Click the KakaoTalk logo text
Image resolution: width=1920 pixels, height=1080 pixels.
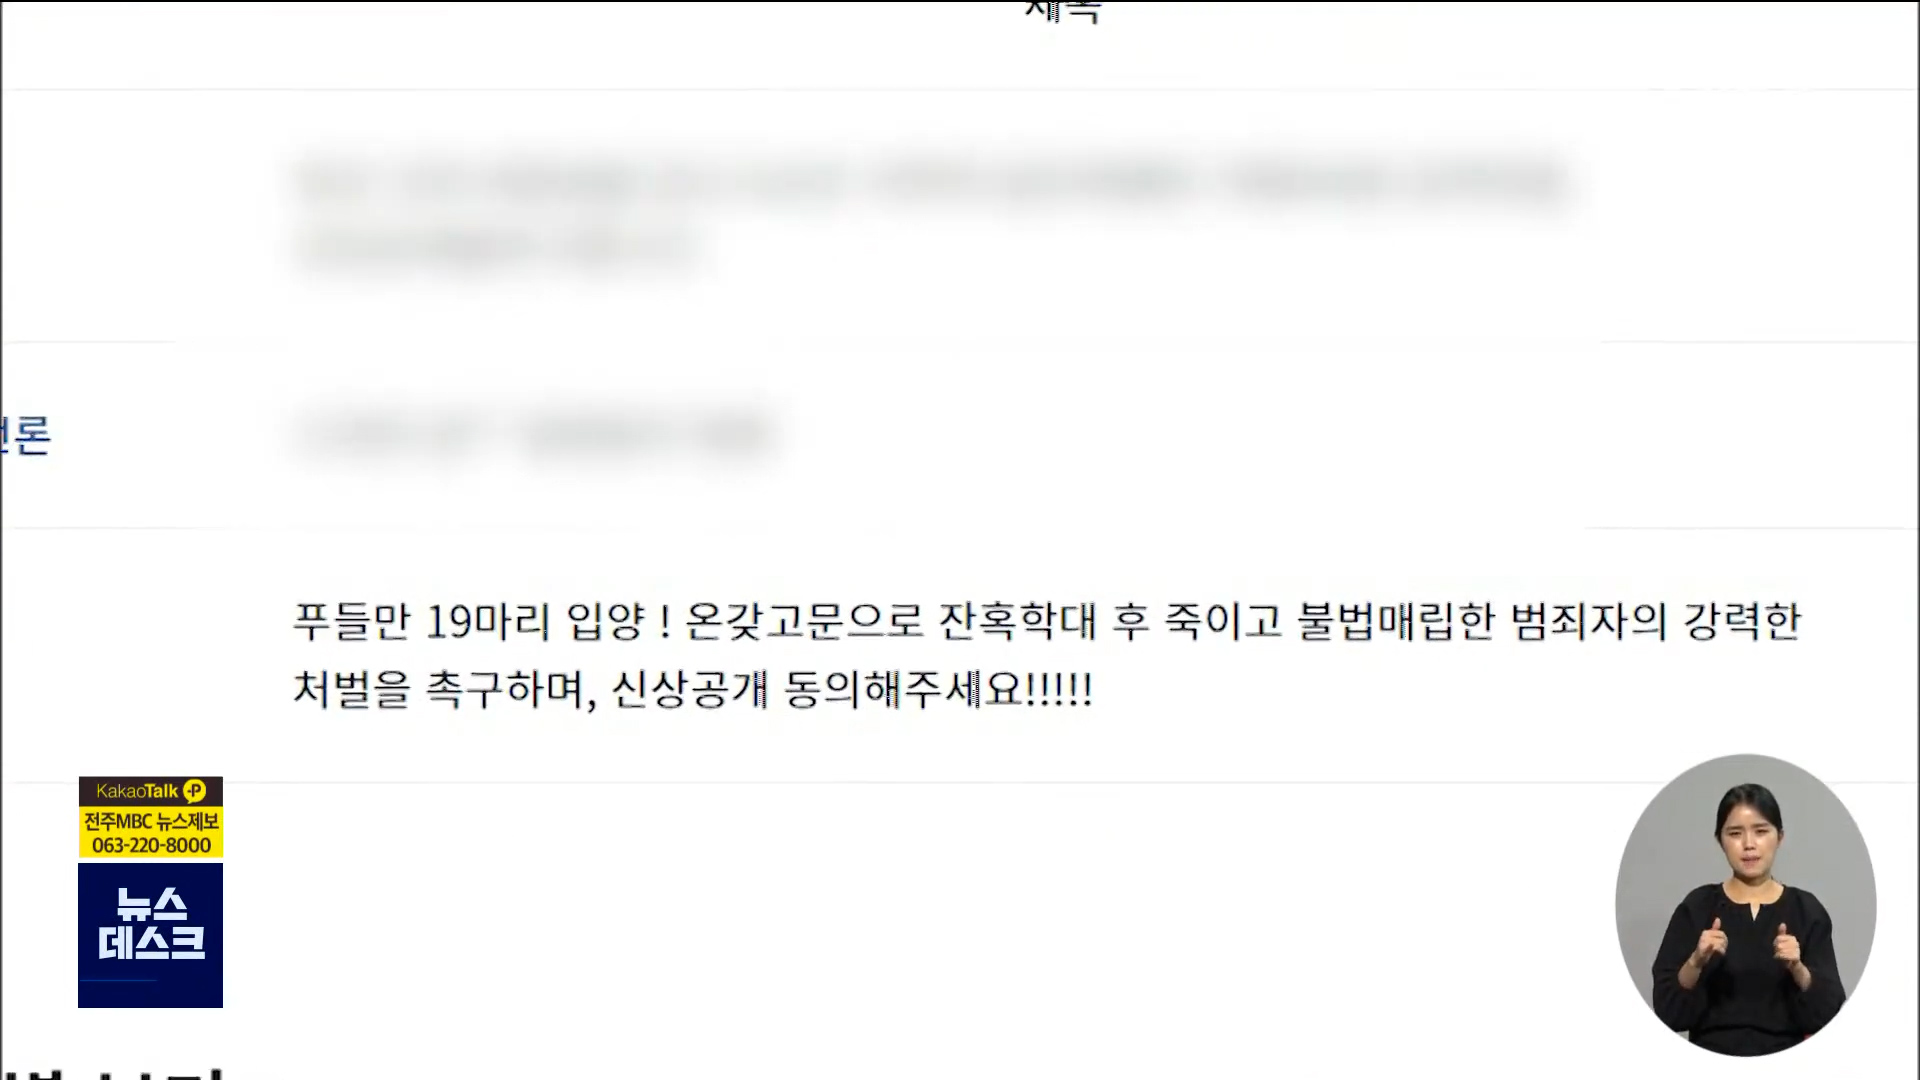(x=137, y=791)
